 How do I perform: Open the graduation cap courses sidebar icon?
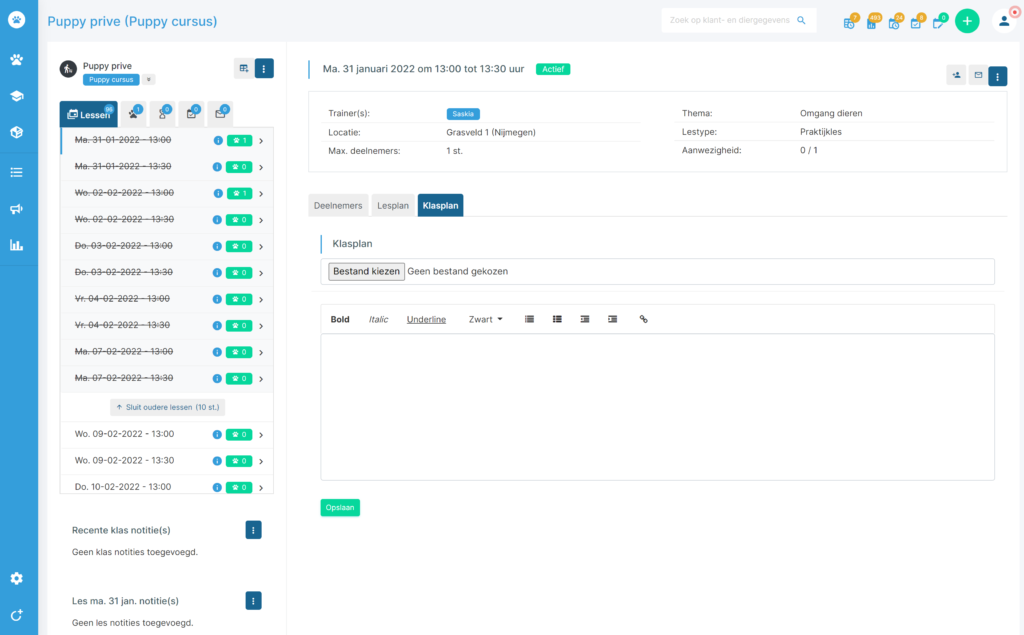(17, 96)
